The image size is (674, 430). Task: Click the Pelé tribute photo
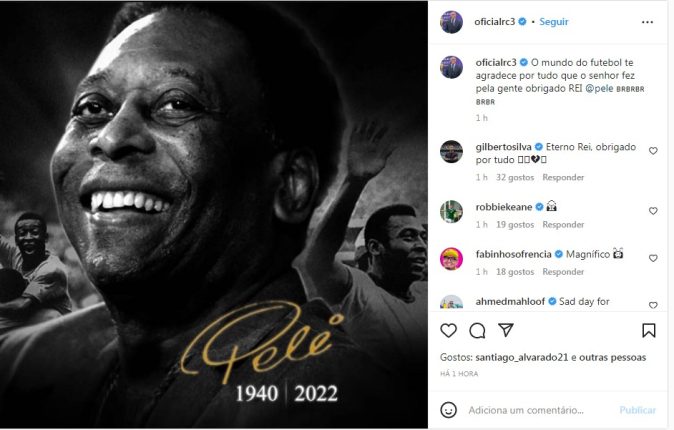click(214, 215)
